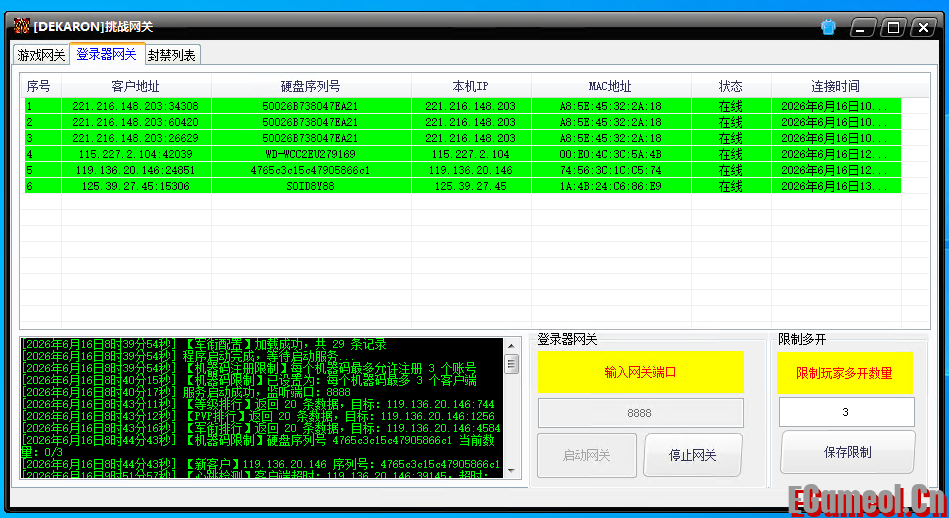Click disk serial WD-WCC2EU279169
This screenshot has height=518, width=949.
click(310, 154)
